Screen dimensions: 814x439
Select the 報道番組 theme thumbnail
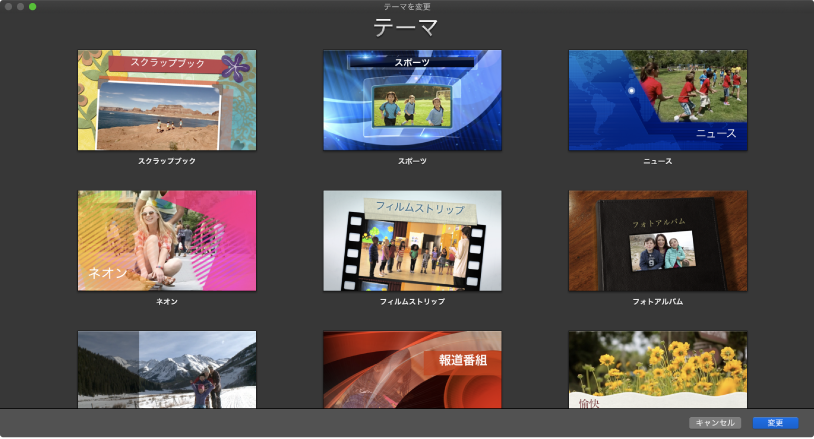click(412, 369)
